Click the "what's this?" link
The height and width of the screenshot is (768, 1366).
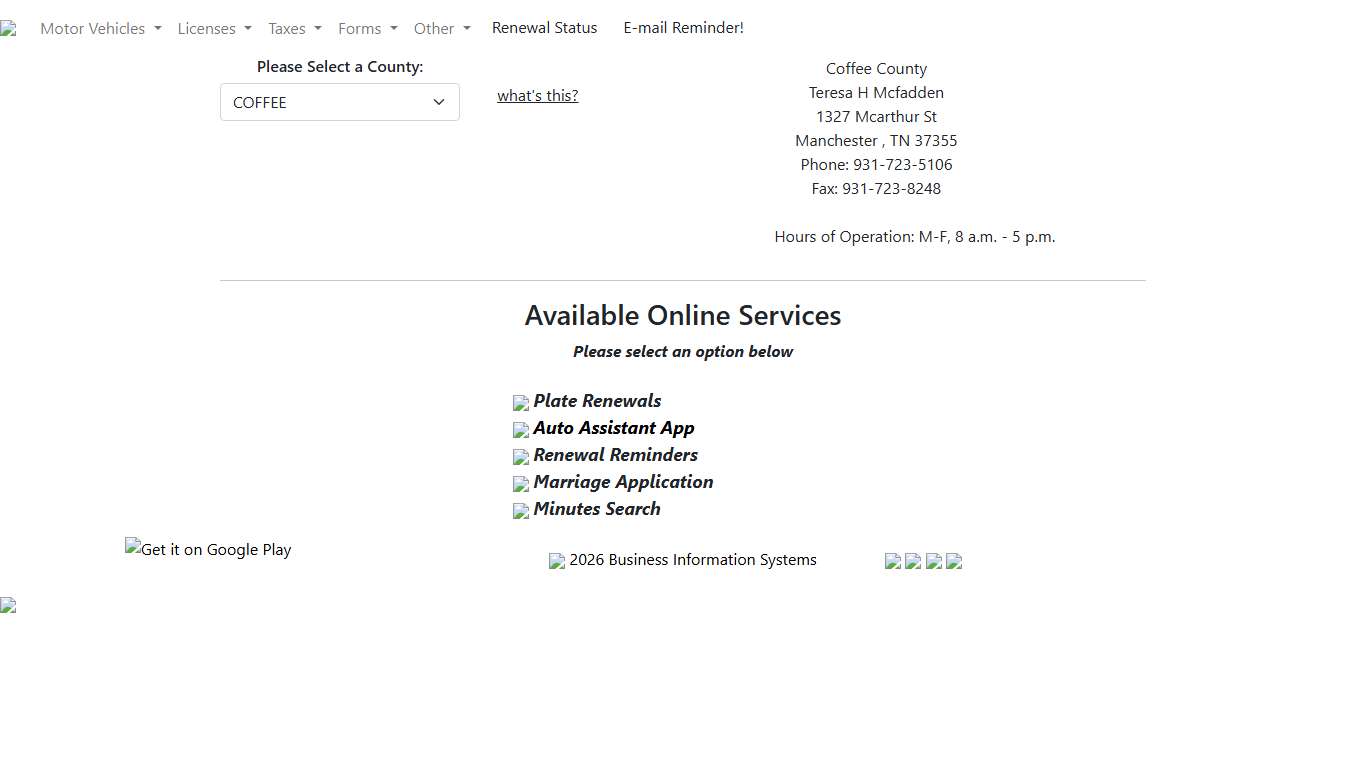pyautogui.click(x=537, y=96)
